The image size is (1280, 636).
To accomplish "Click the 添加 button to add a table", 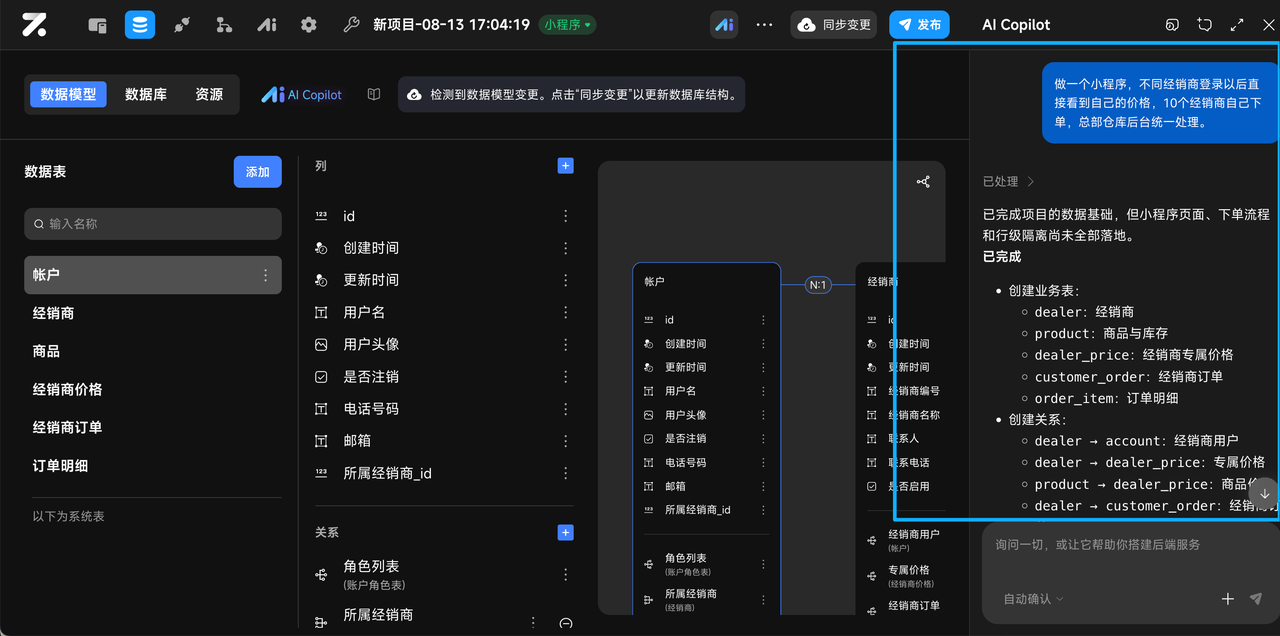I will coord(258,172).
